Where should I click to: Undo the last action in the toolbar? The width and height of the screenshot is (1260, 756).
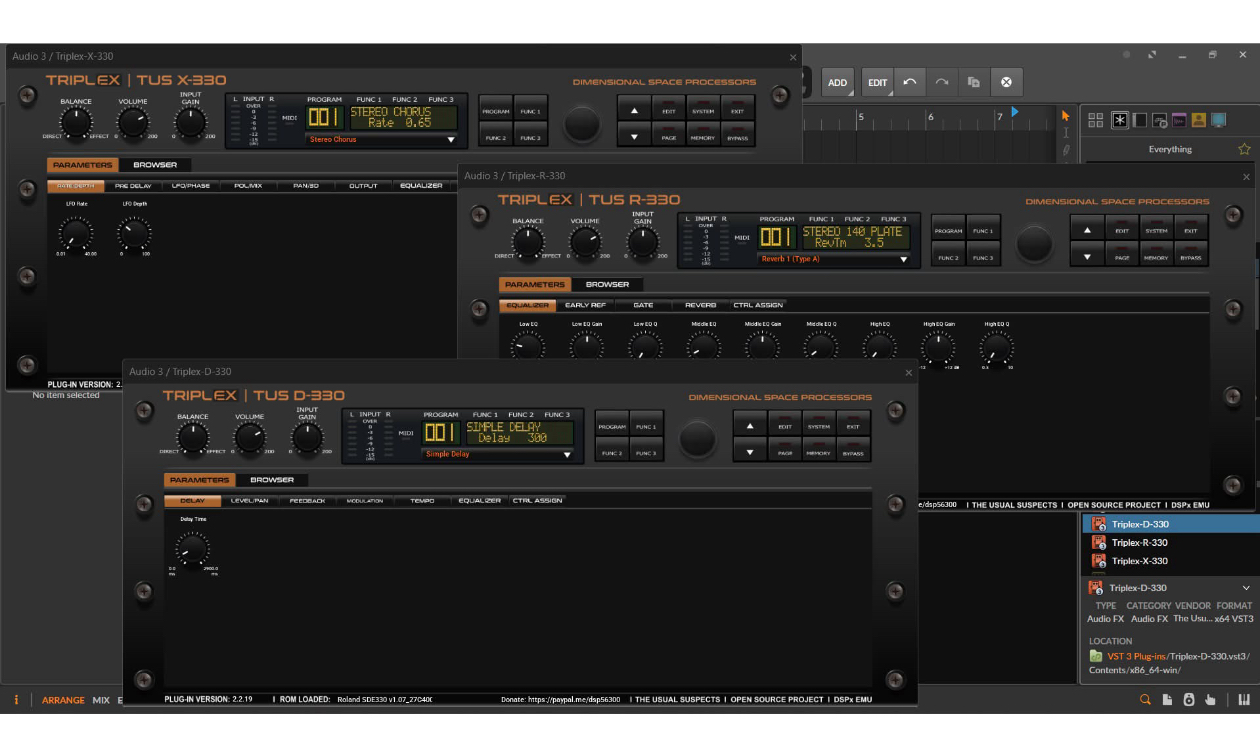[x=909, y=82]
